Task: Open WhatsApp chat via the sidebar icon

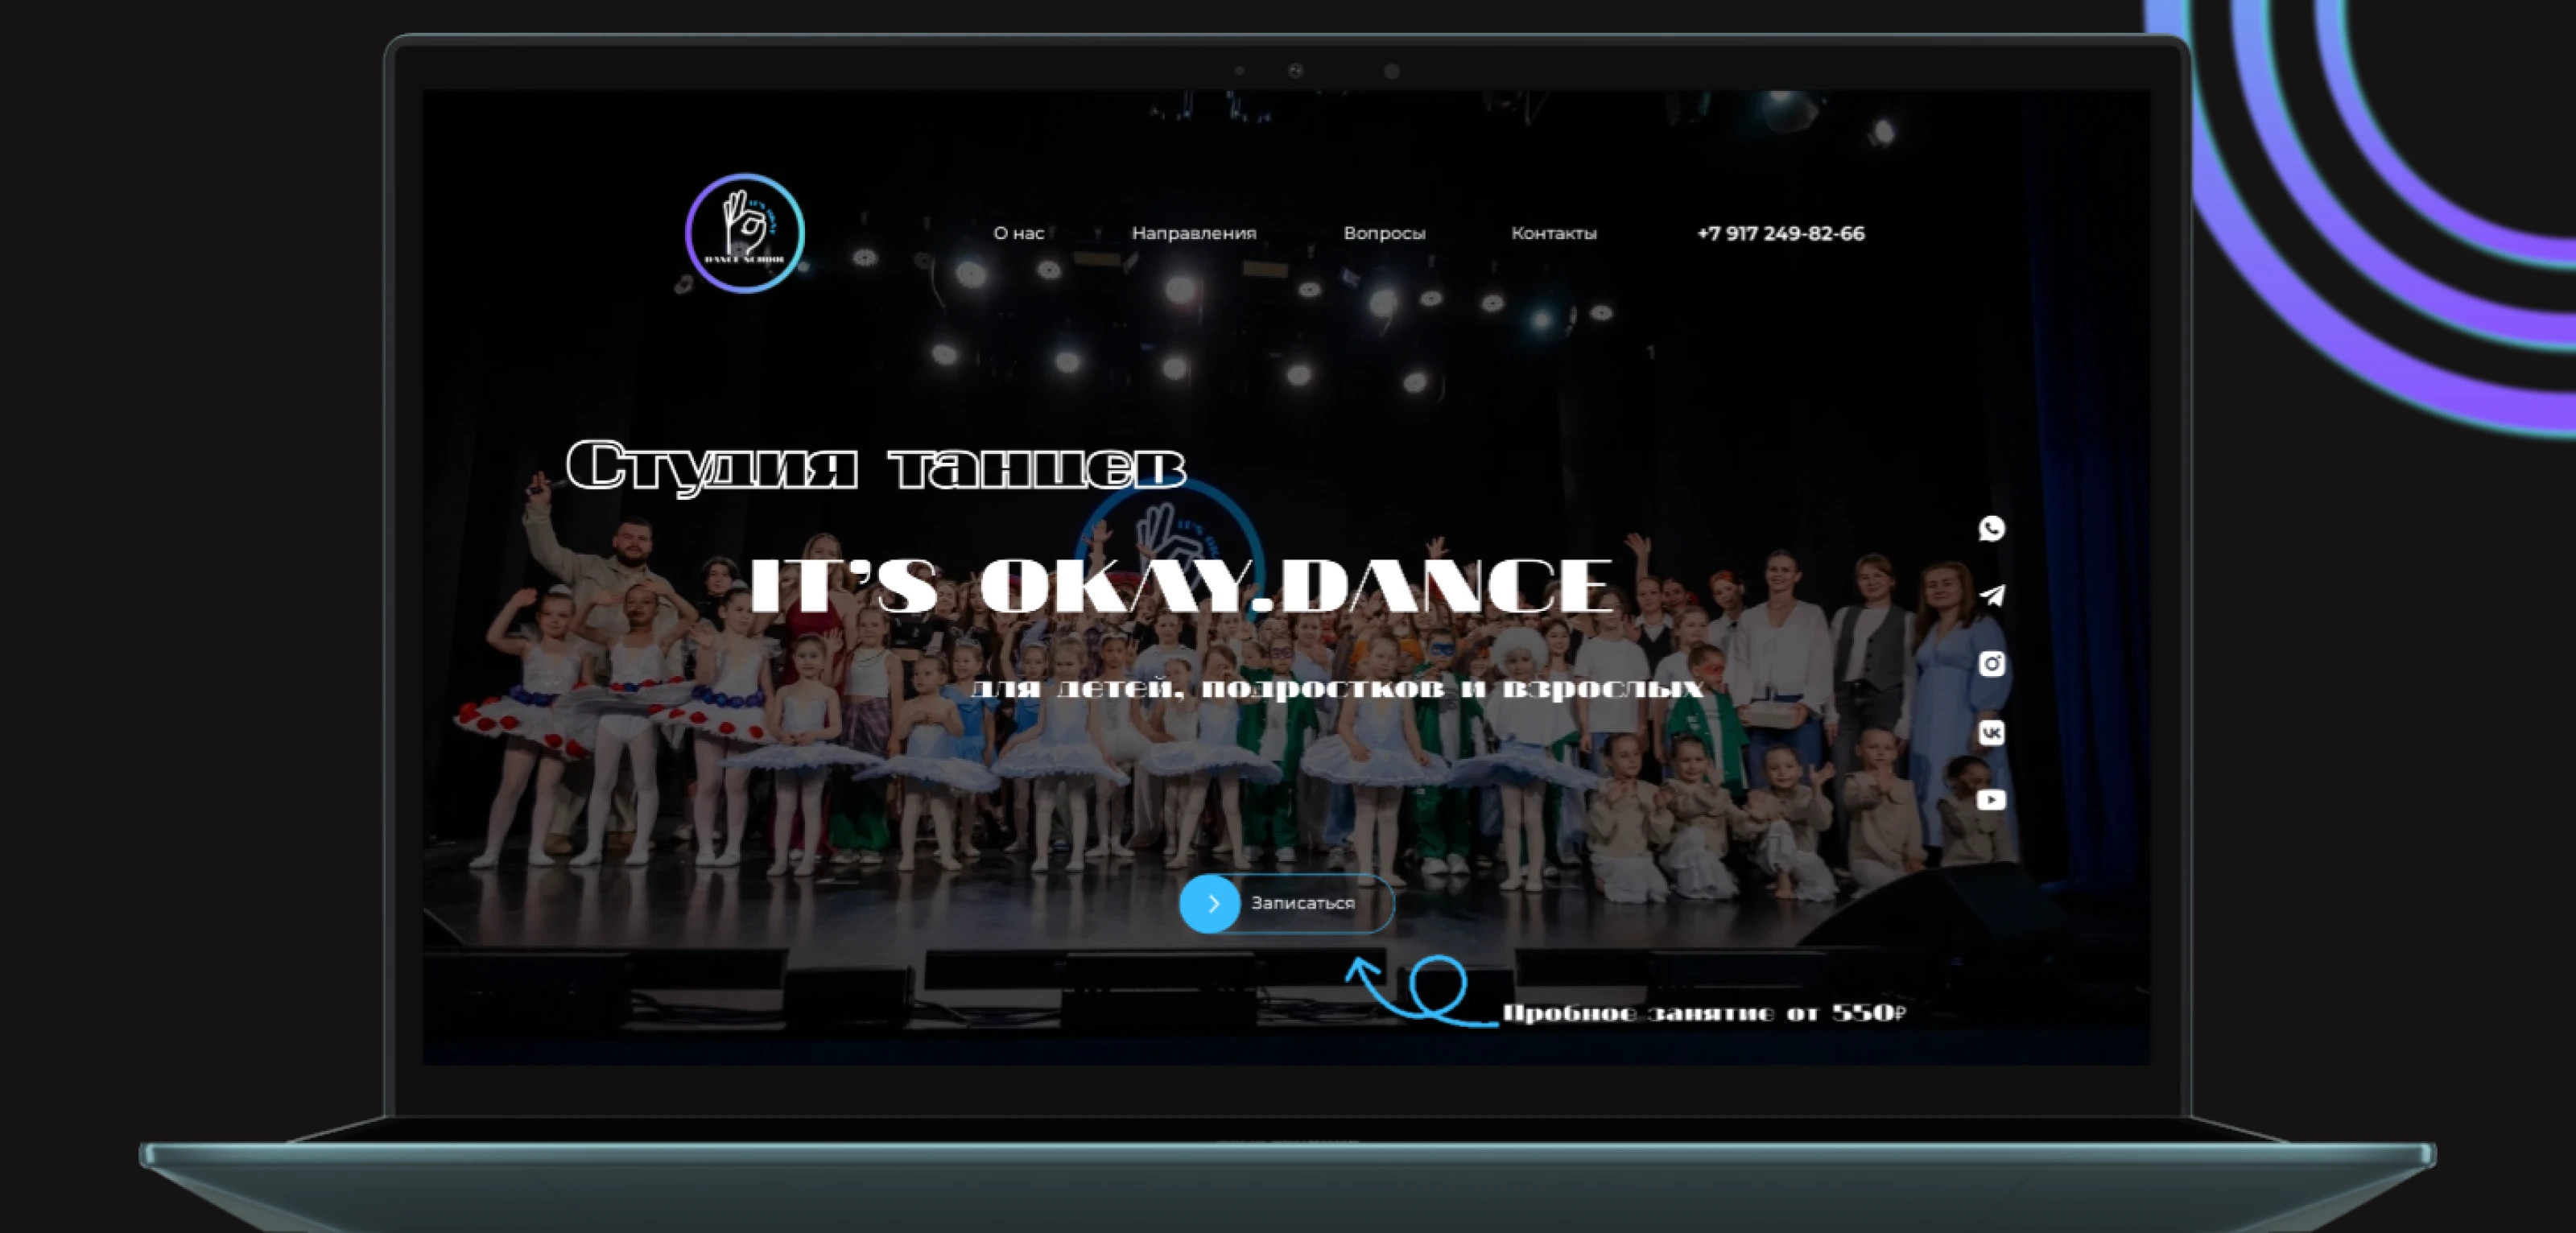Action: pyautogui.click(x=1993, y=528)
